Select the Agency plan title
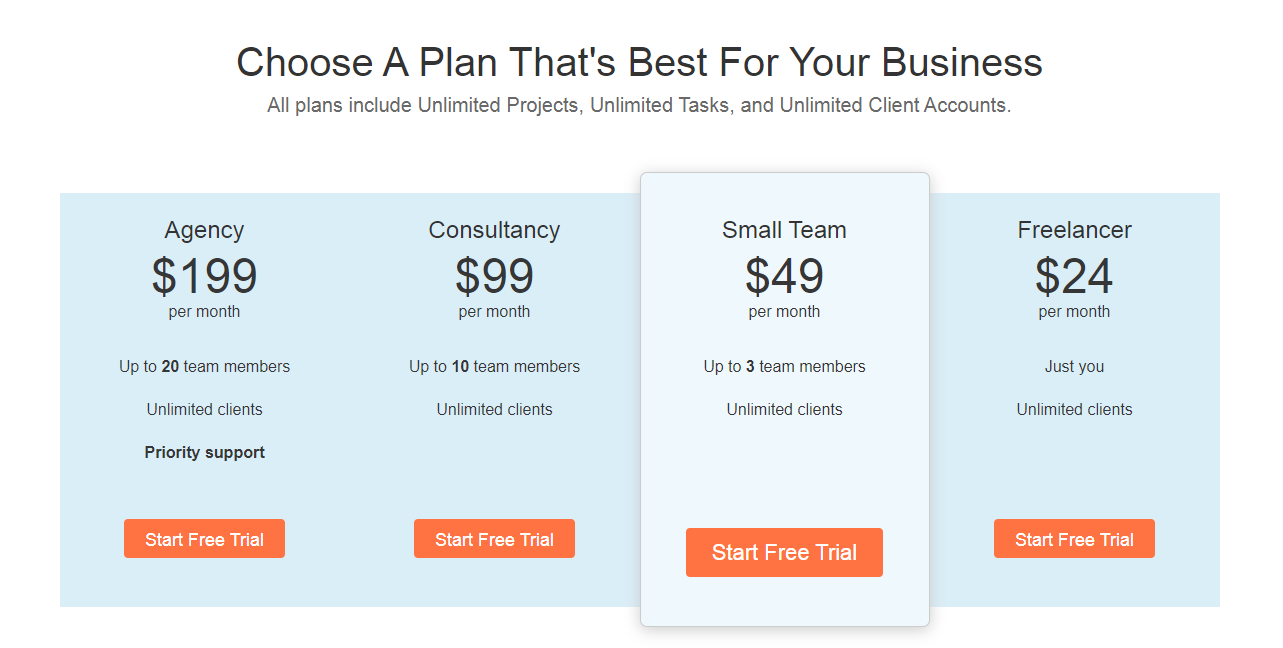The width and height of the screenshot is (1283, 648). pyautogui.click(x=204, y=230)
